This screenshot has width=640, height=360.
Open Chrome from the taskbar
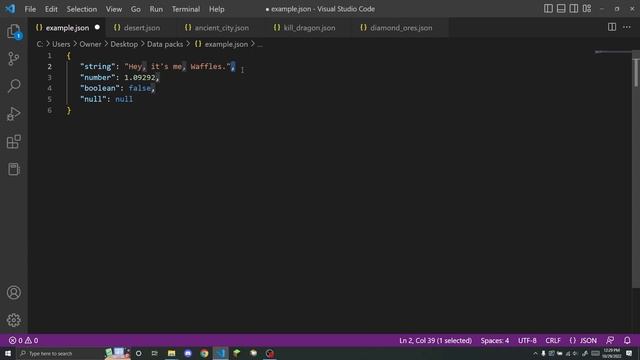pyautogui.click(x=204, y=353)
